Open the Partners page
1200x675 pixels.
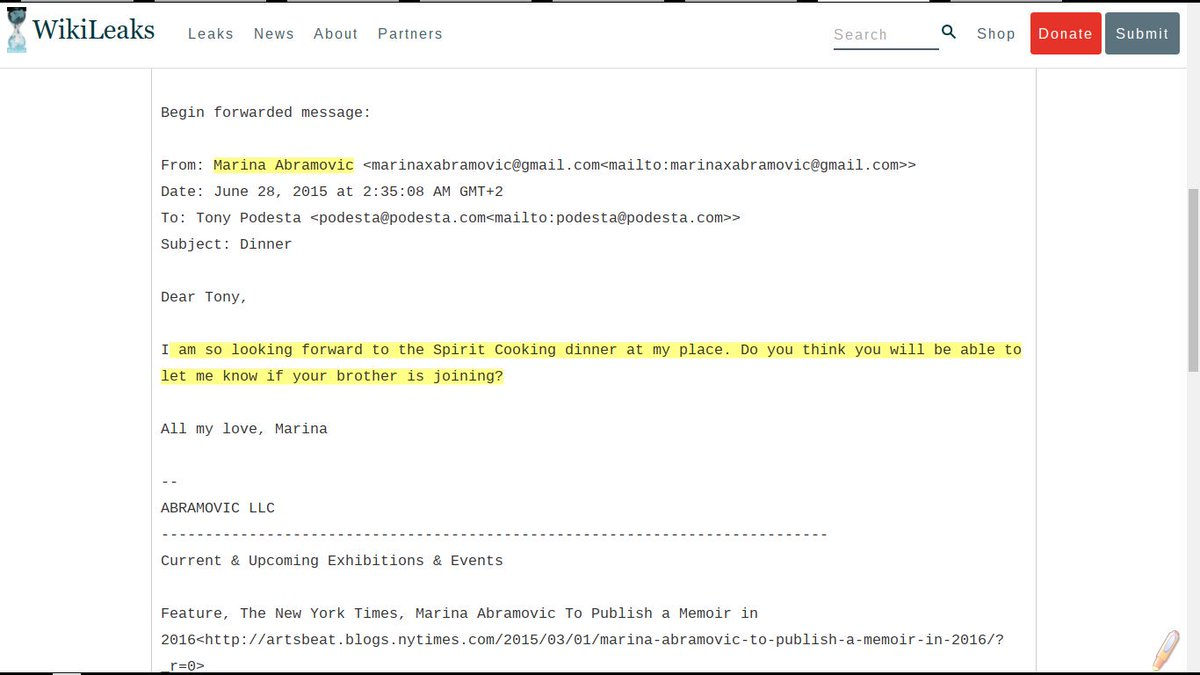[x=410, y=34]
